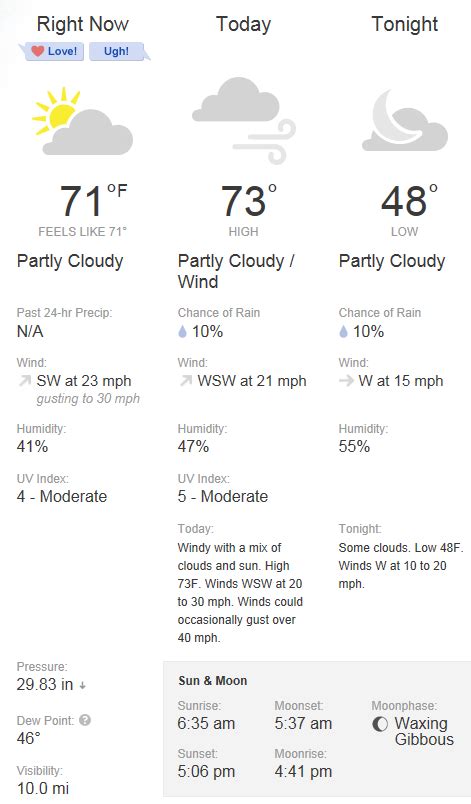Click the windy cloud icon under Today
This screenshot has height=804, width=471.
coord(244,121)
